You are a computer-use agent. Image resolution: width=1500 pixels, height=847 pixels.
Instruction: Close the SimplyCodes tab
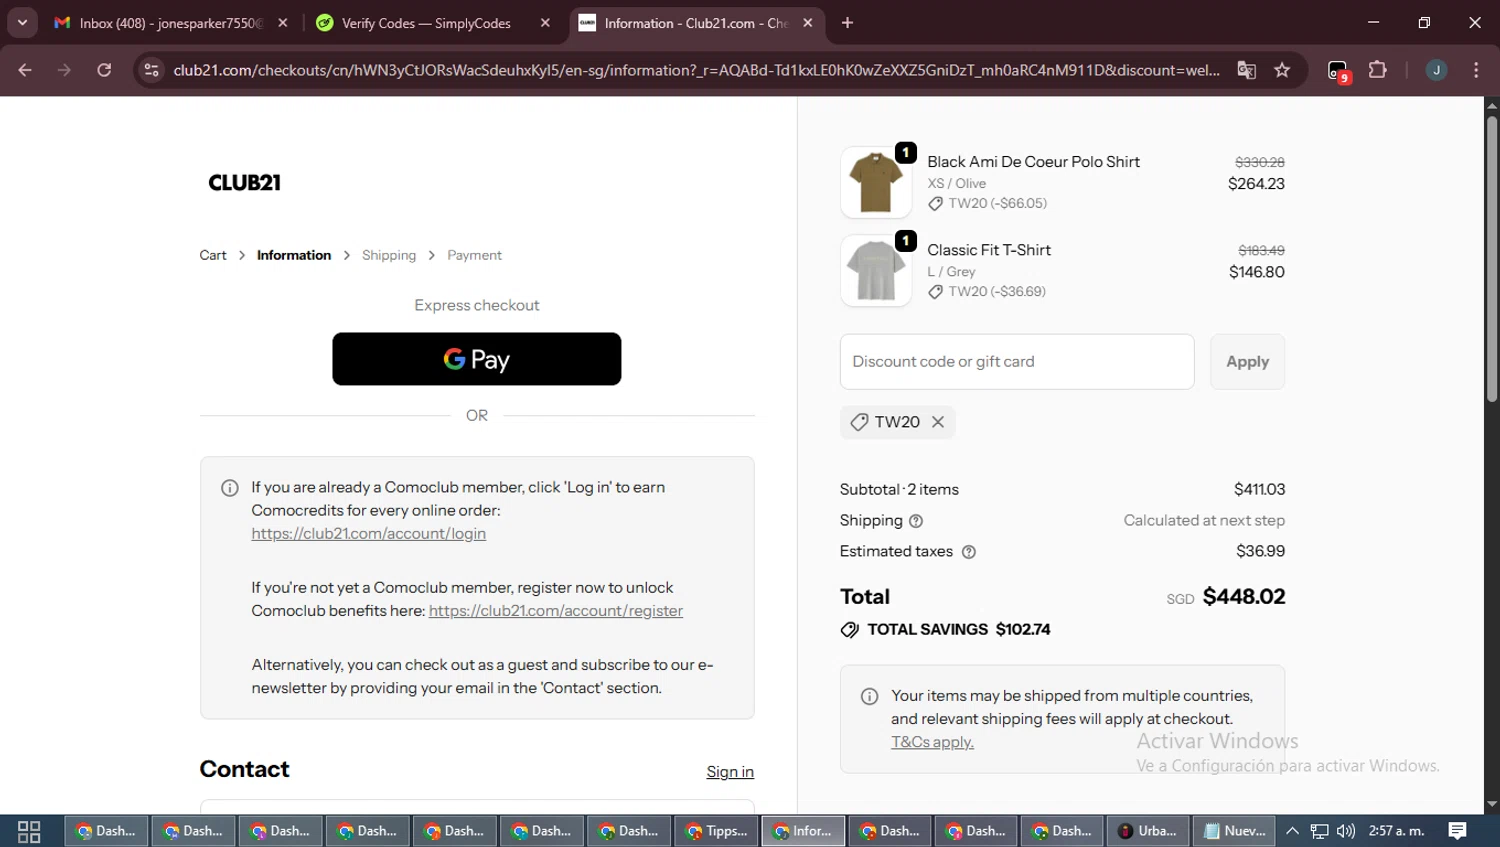point(545,23)
